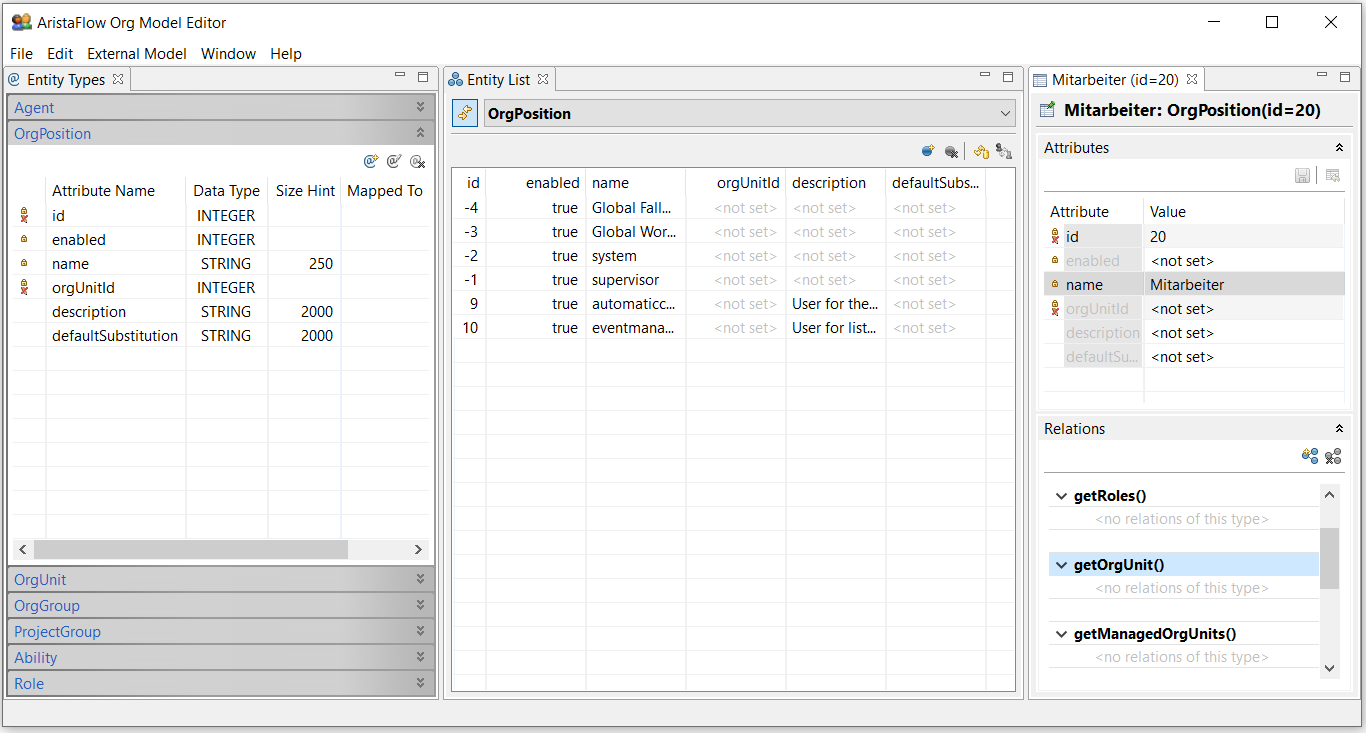Open the OrgPosition entity type dropdown

tap(1005, 113)
